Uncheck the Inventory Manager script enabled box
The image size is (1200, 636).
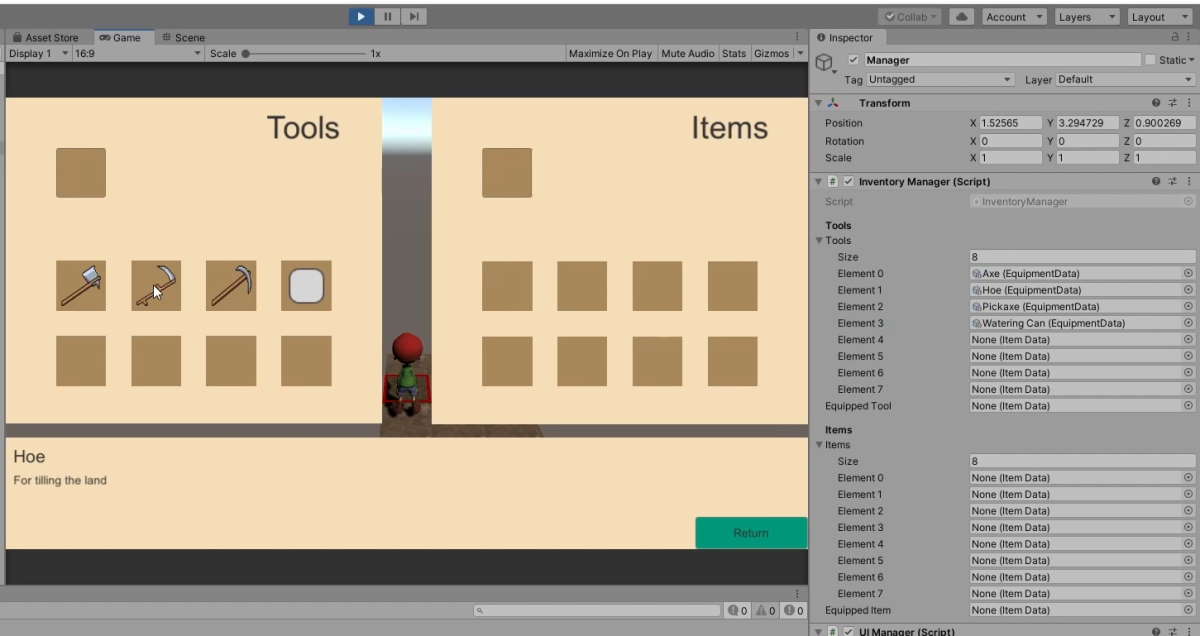click(848, 181)
